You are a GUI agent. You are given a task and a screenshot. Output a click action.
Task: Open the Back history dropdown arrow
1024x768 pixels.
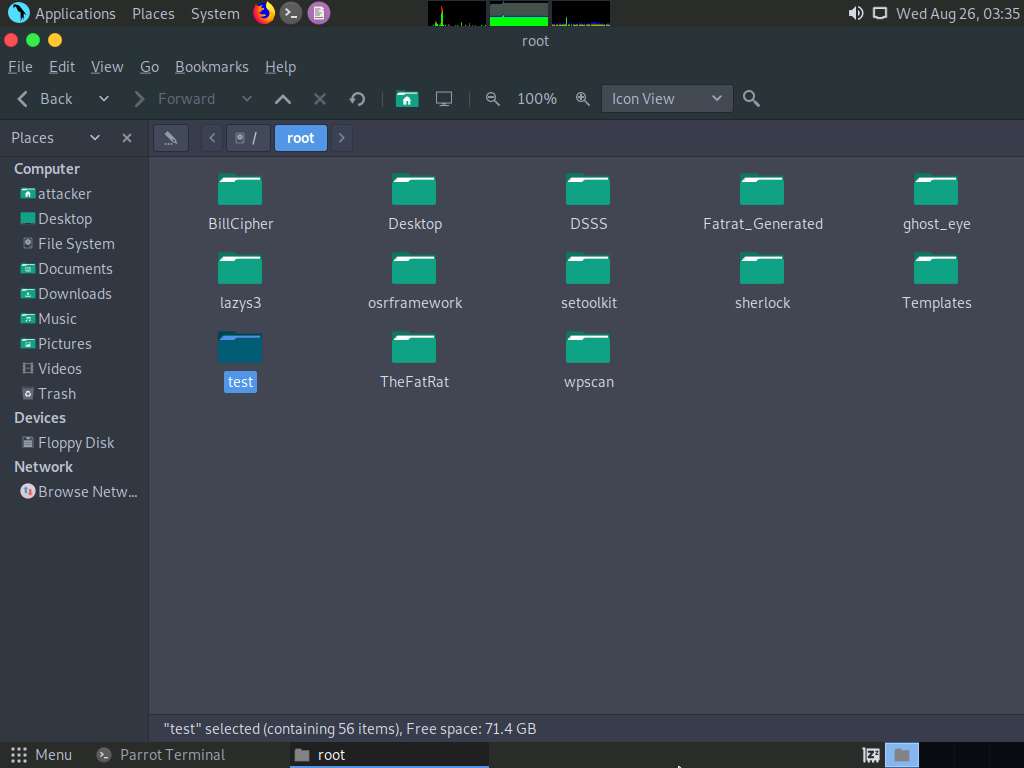[x=103, y=99]
